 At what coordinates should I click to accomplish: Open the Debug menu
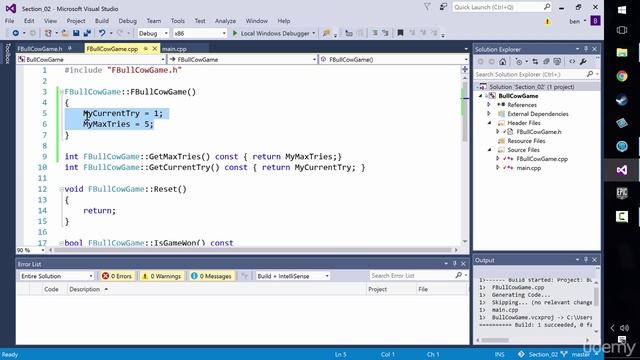click(x=127, y=21)
